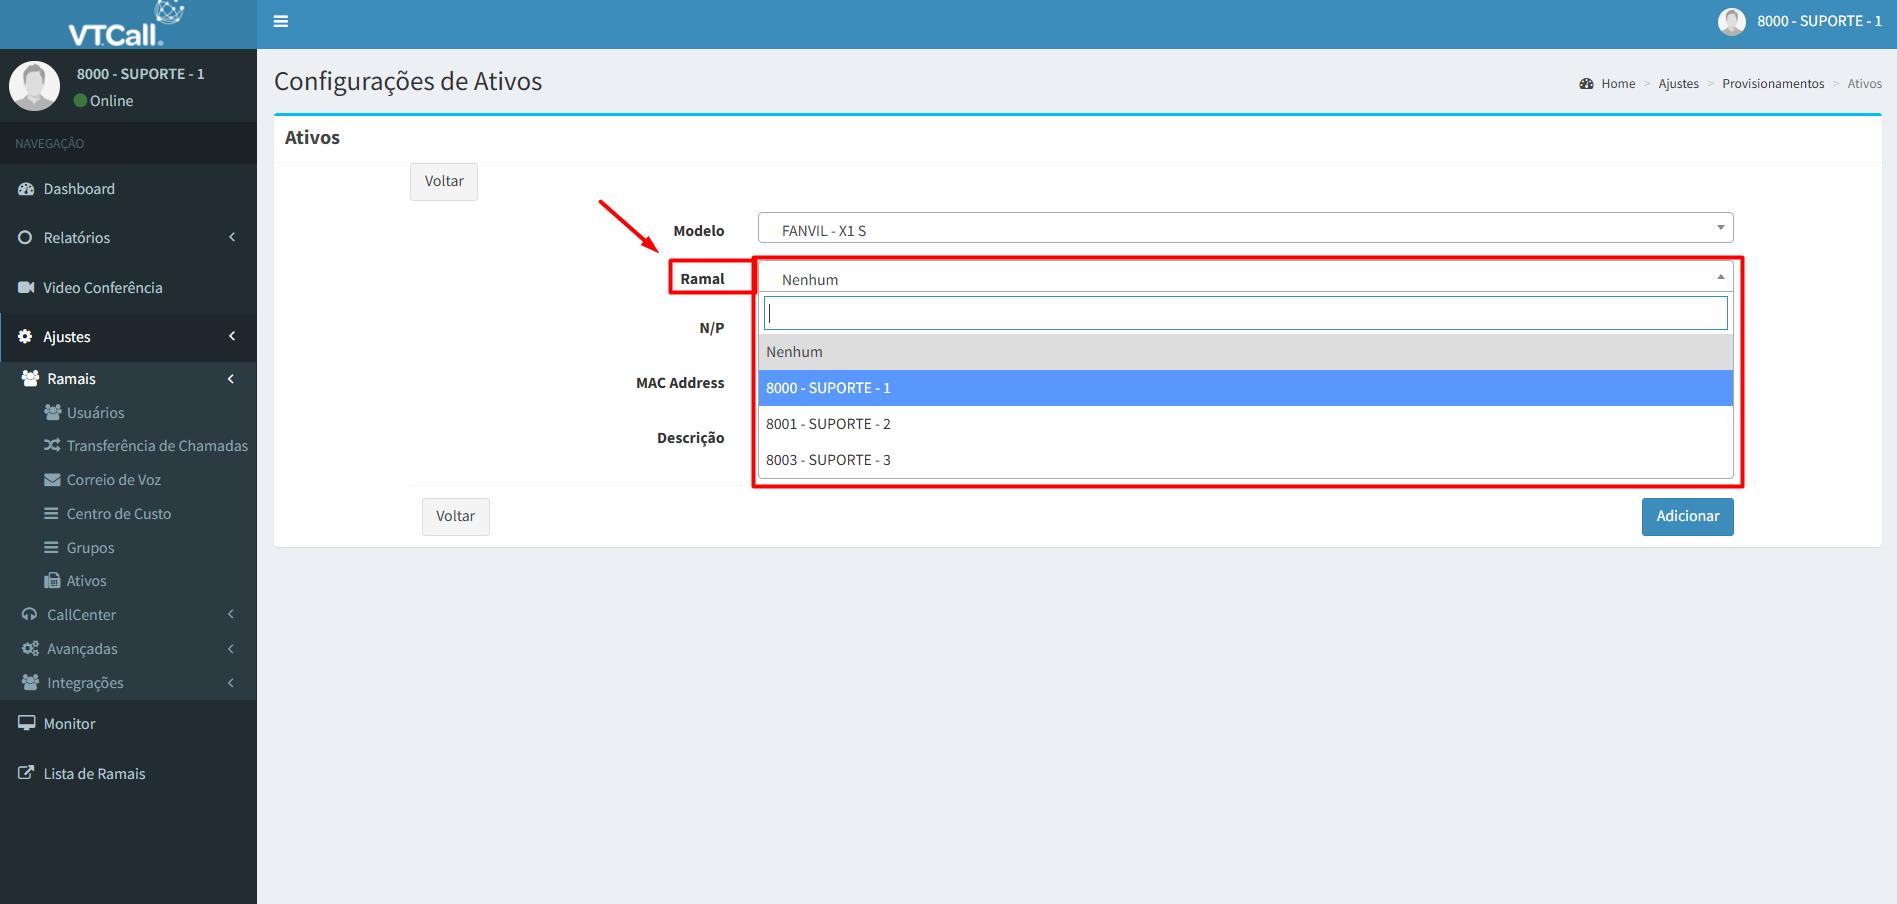Expand the CallCenter submenu
This screenshot has width=1897, height=904.
128,615
